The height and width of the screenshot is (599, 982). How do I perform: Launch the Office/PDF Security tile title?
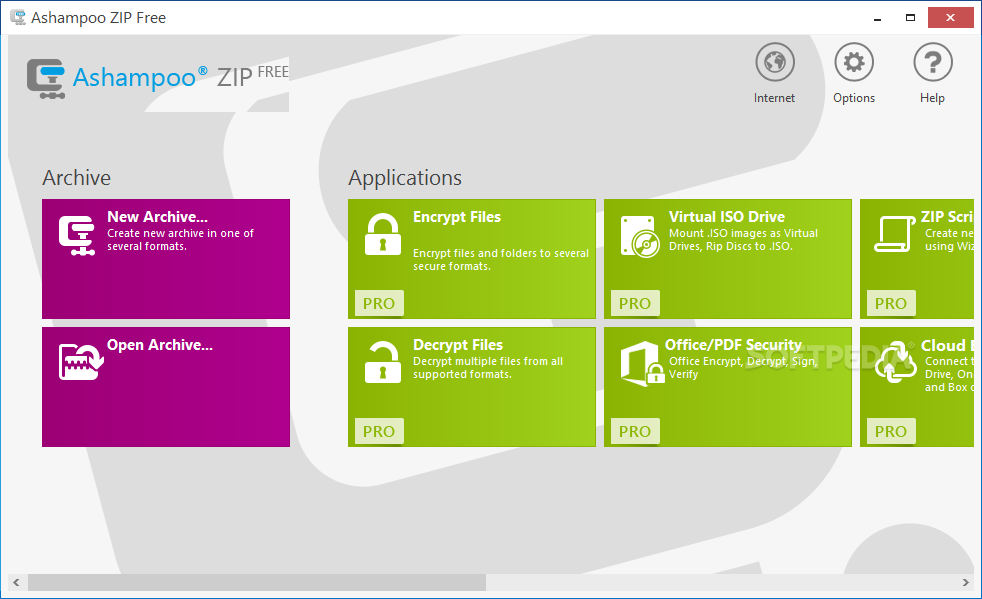(x=733, y=345)
